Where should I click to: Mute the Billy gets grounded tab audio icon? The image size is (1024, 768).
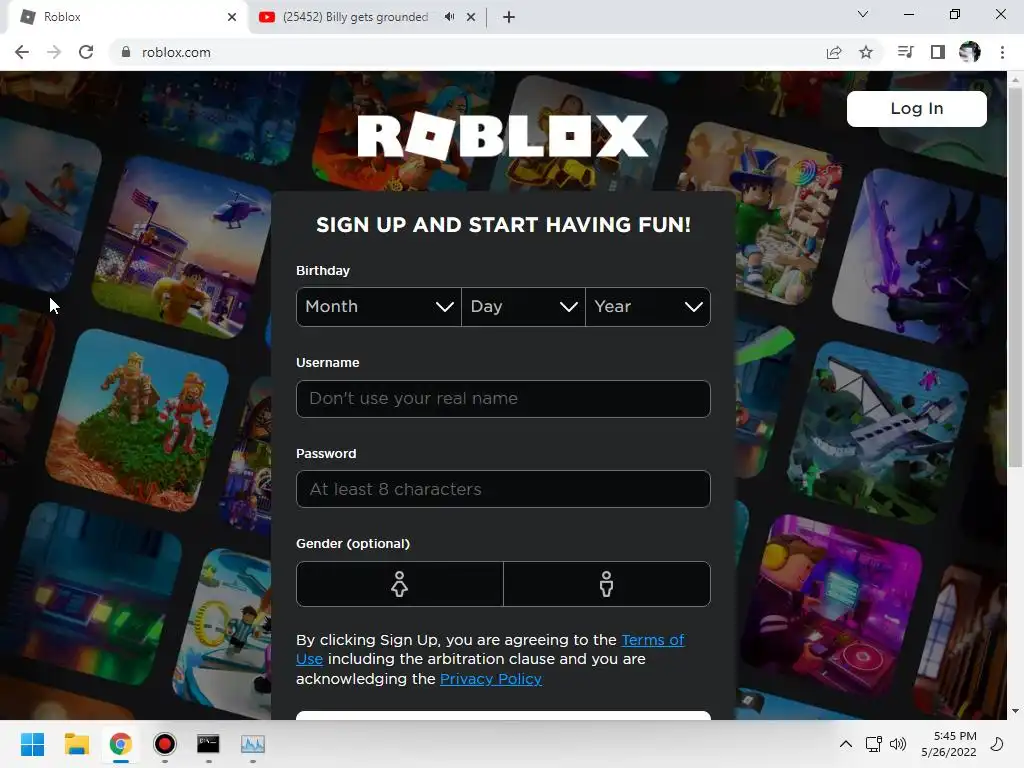click(x=449, y=17)
